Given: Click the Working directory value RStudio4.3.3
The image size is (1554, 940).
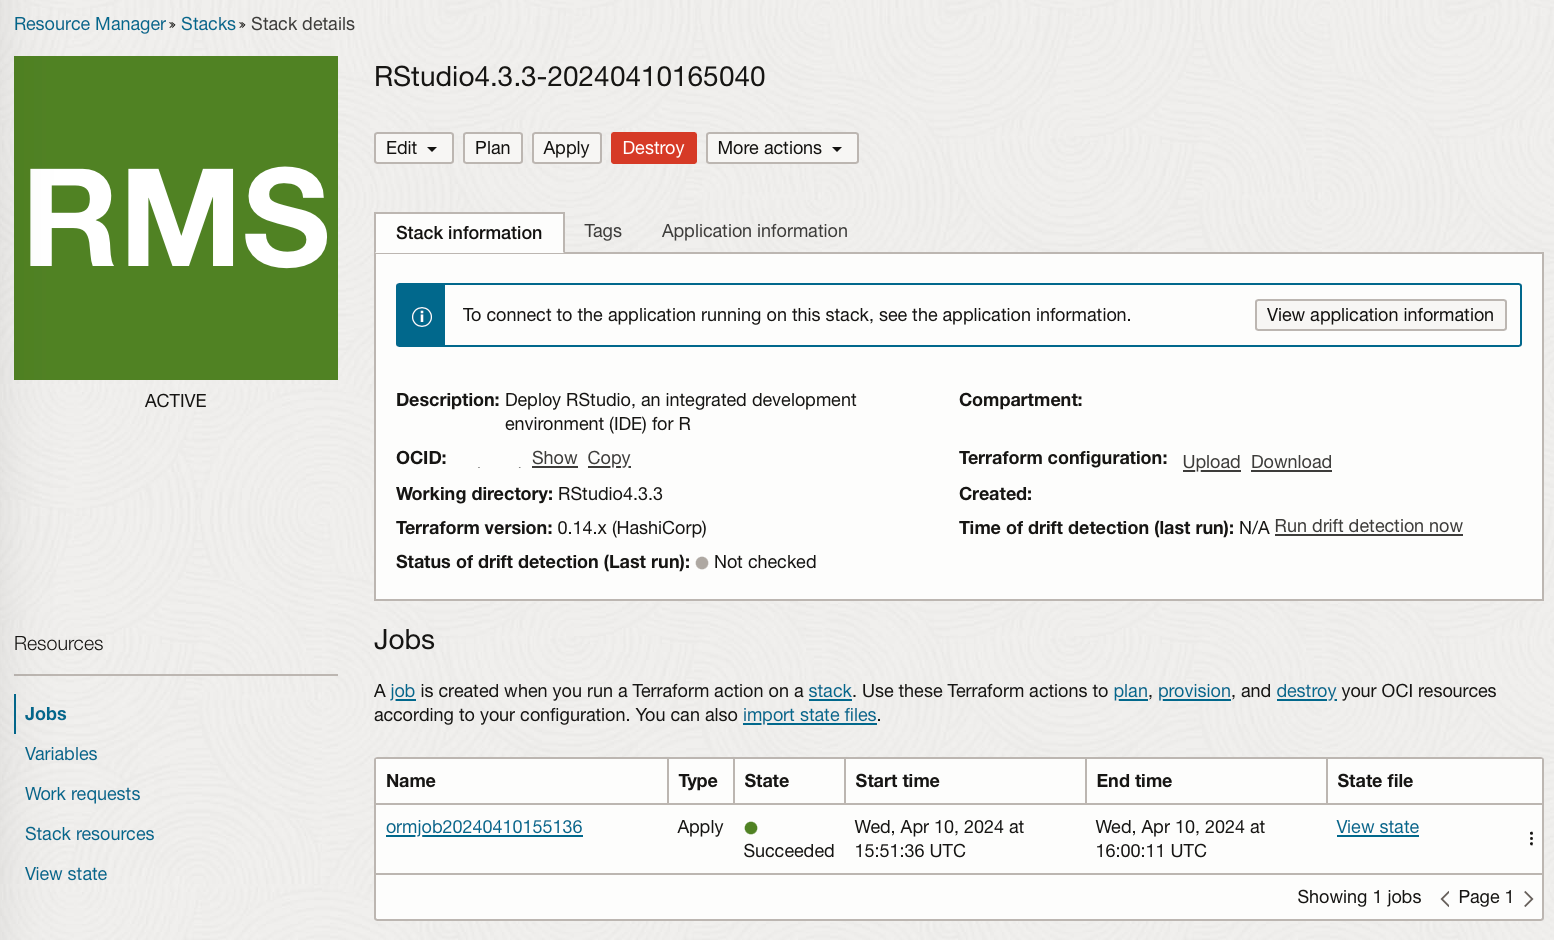Looking at the screenshot, I should 610,494.
